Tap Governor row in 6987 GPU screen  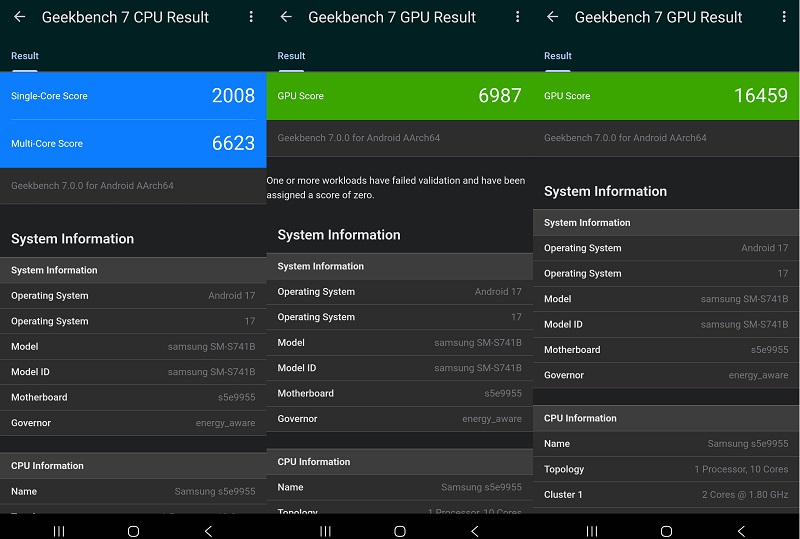[399, 419]
